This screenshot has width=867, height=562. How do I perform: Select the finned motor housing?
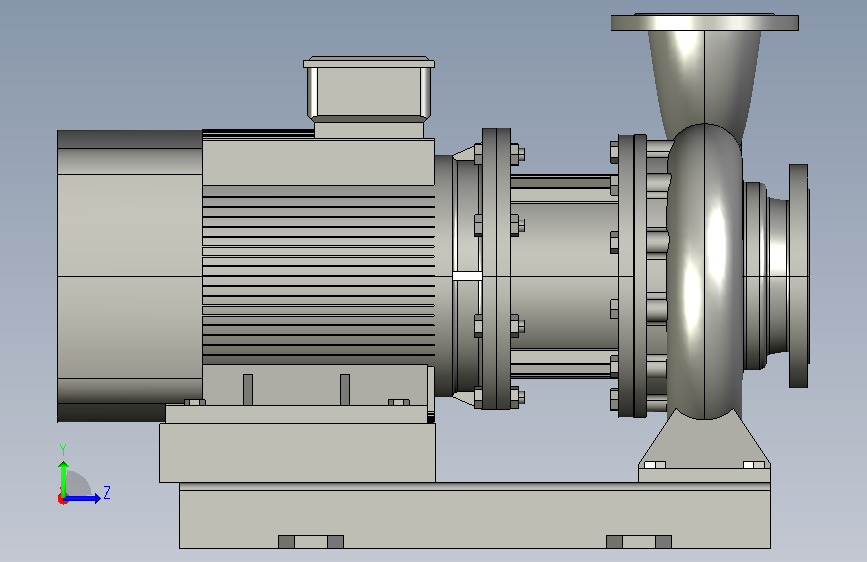point(318,275)
